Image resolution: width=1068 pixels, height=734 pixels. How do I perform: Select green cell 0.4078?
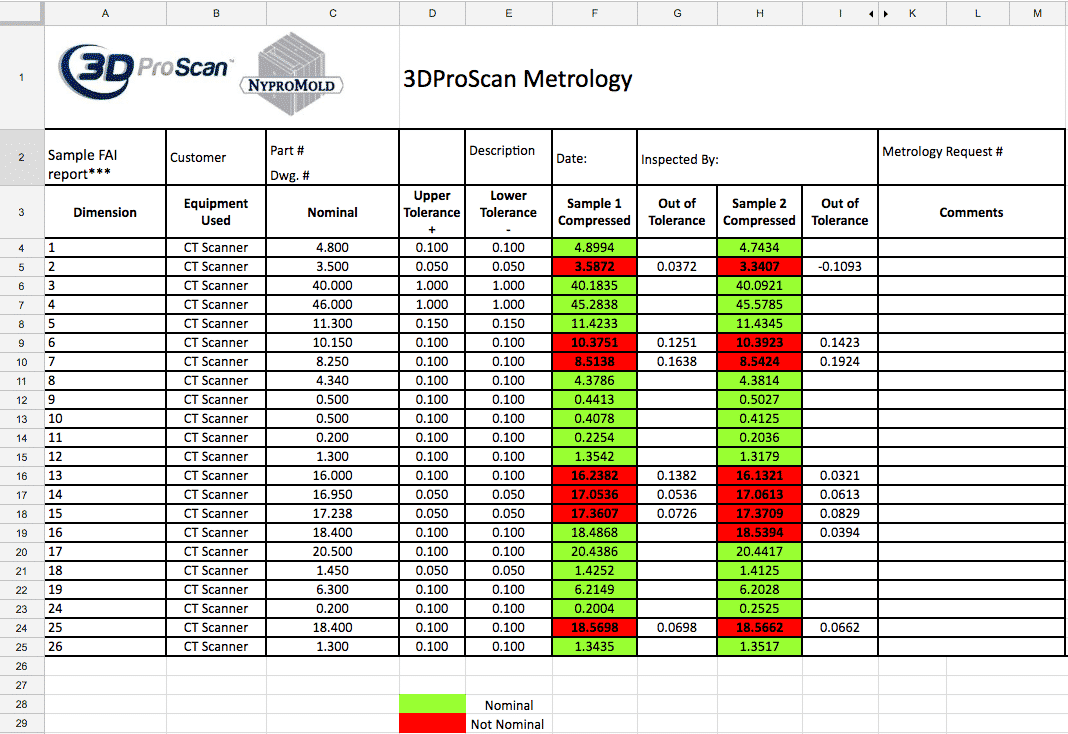(595, 419)
